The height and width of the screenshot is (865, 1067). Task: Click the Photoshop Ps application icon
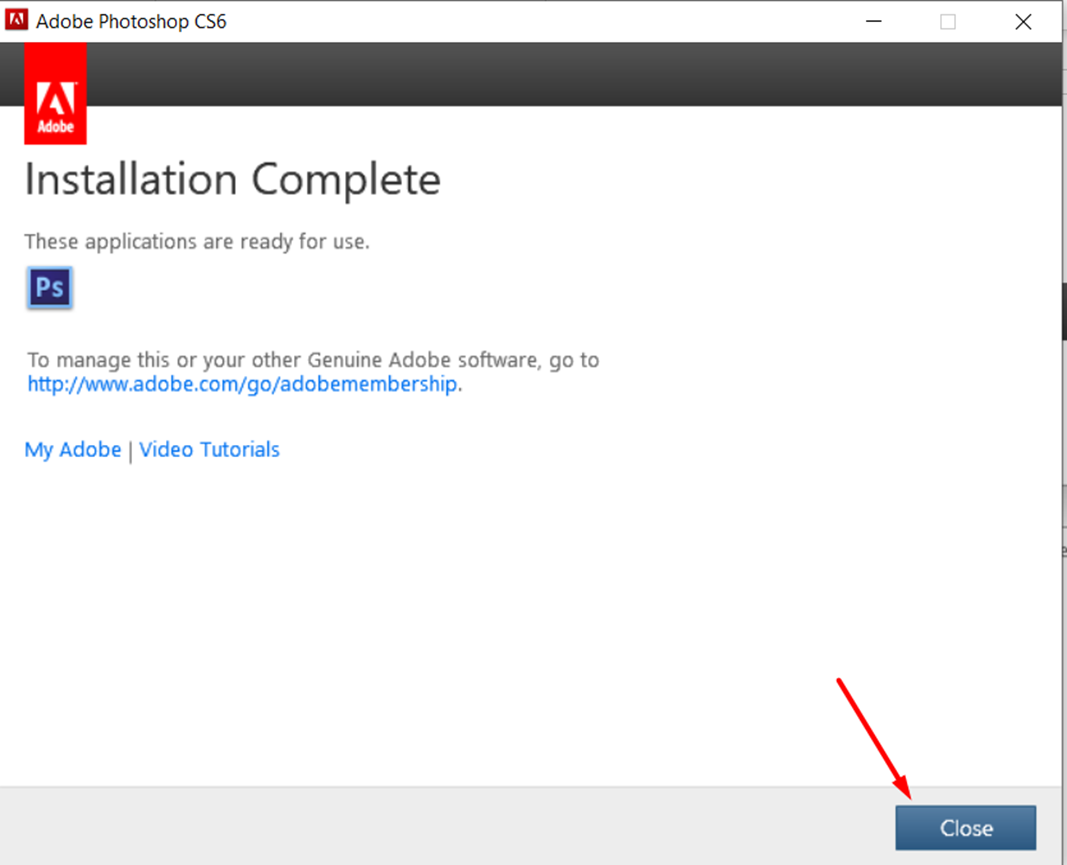coord(50,287)
